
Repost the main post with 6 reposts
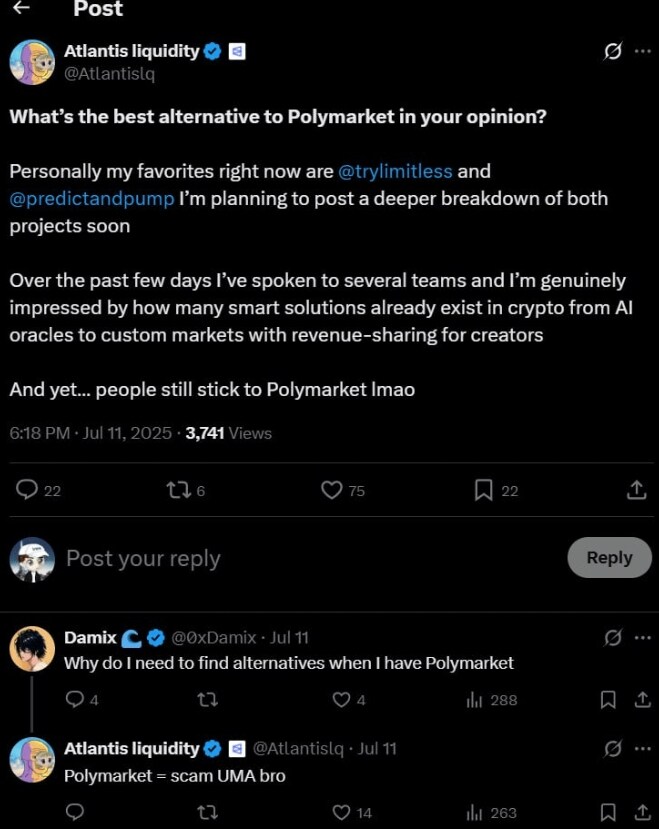point(174,490)
